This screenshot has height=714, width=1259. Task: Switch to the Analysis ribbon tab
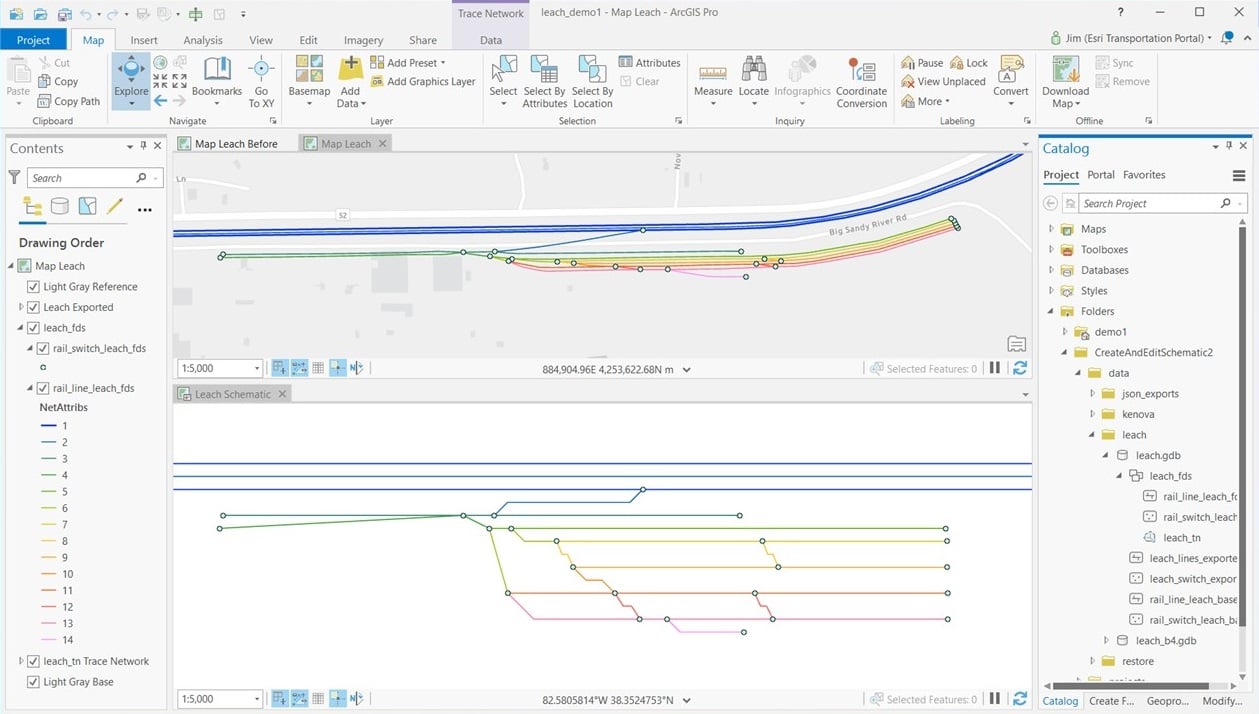coord(203,40)
